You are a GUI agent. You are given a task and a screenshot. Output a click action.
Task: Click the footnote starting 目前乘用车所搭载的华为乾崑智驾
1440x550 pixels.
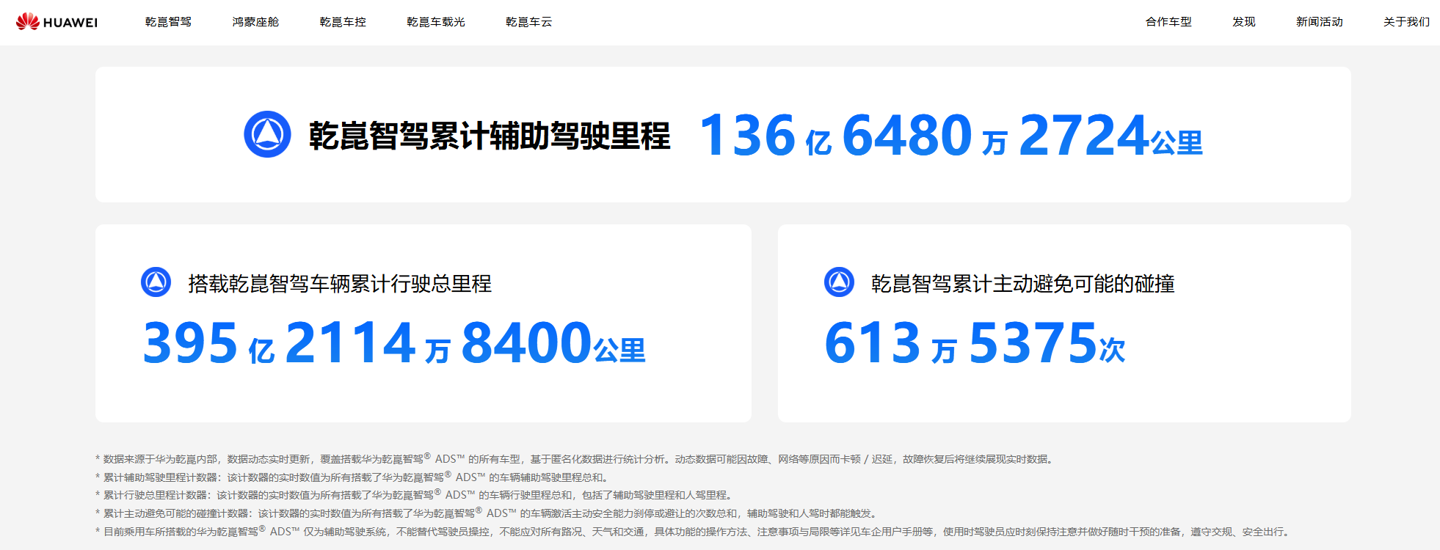(694, 531)
